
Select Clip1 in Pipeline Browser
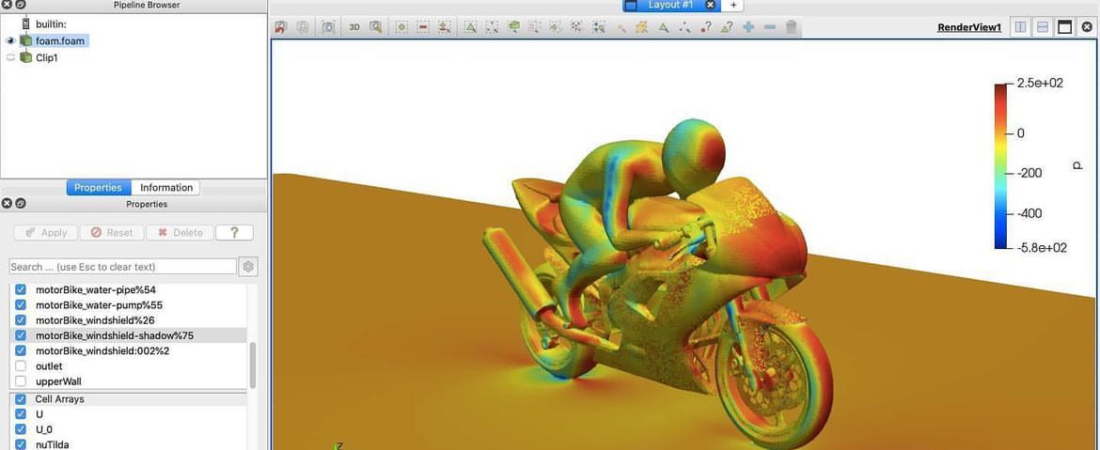47,58
